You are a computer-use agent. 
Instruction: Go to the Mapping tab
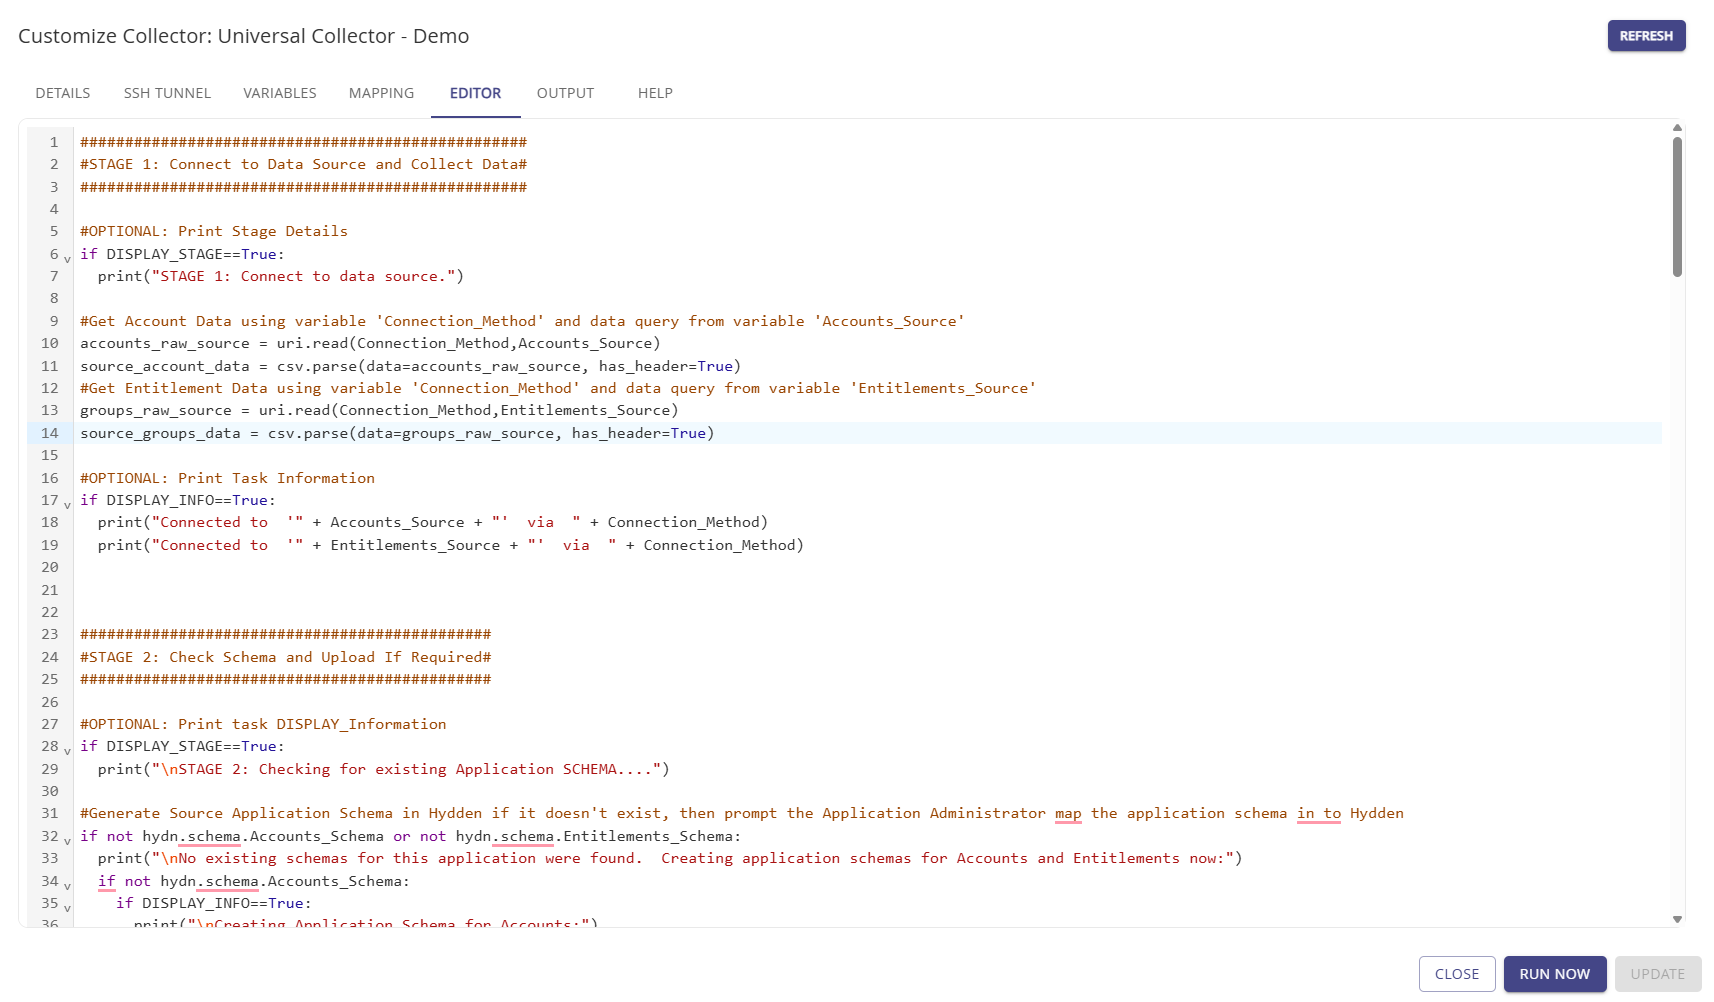click(x=381, y=93)
